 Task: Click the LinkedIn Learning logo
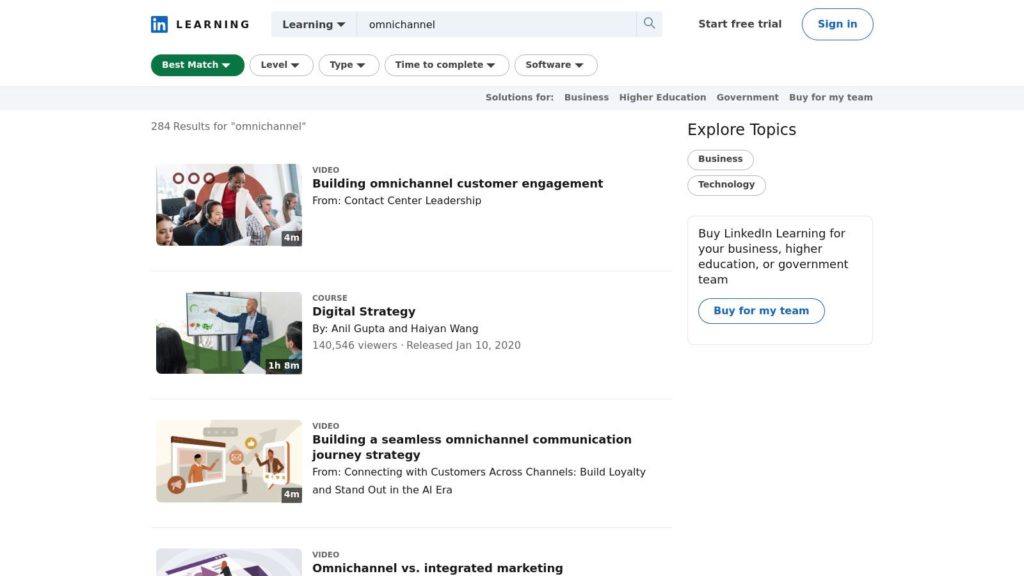pyautogui.click(x=200, y=24)
